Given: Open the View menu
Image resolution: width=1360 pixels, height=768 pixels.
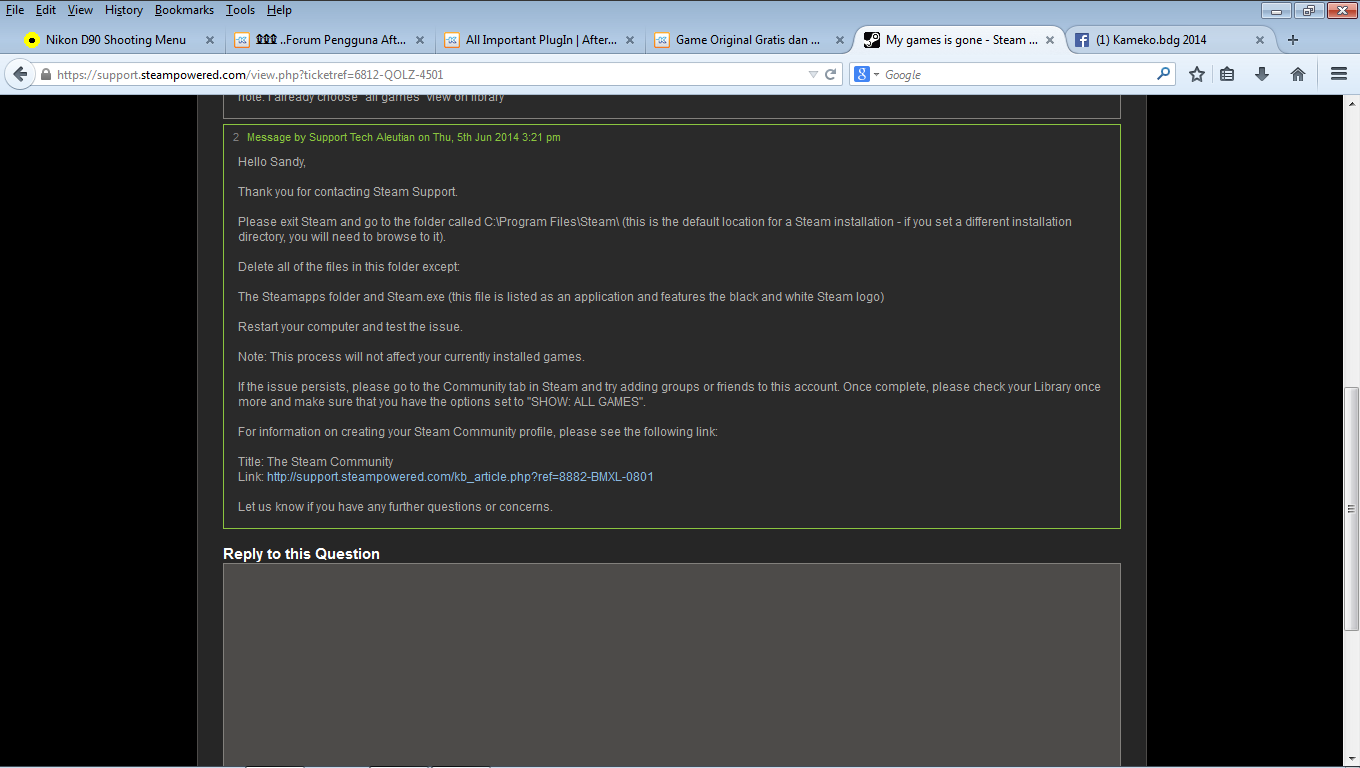Looking at the screenshot, I should (80, 10).
